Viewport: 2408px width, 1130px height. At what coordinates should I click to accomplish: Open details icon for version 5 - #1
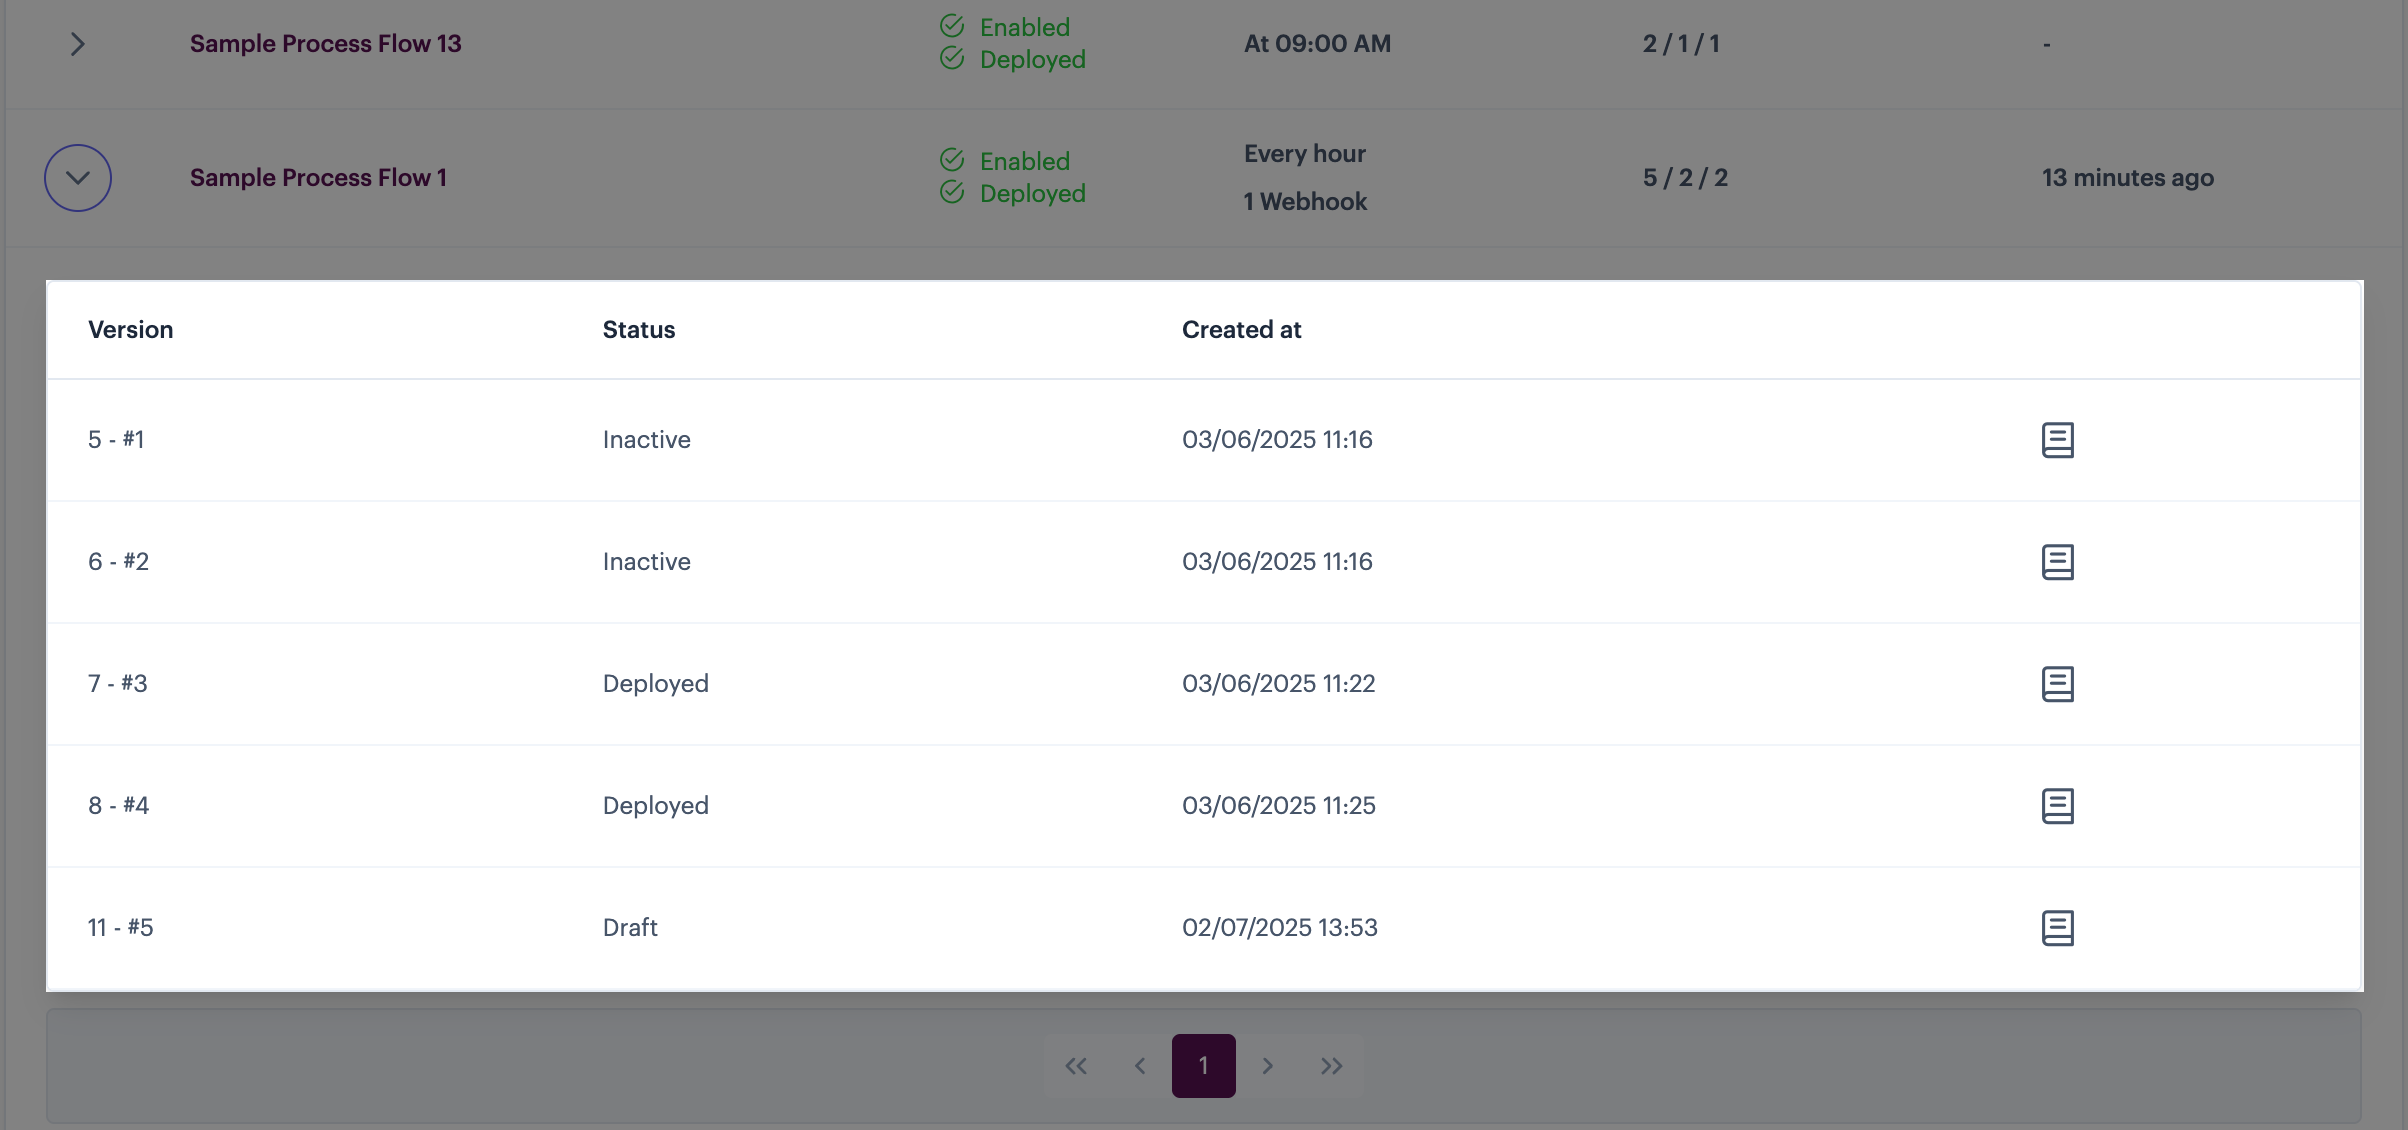2057,440
